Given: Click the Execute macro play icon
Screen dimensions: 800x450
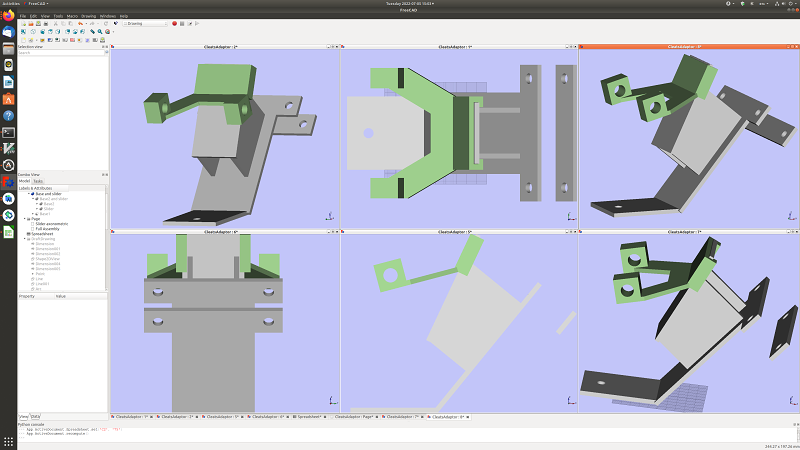Looking at the screenshot, I should click(x=198, y=23).
